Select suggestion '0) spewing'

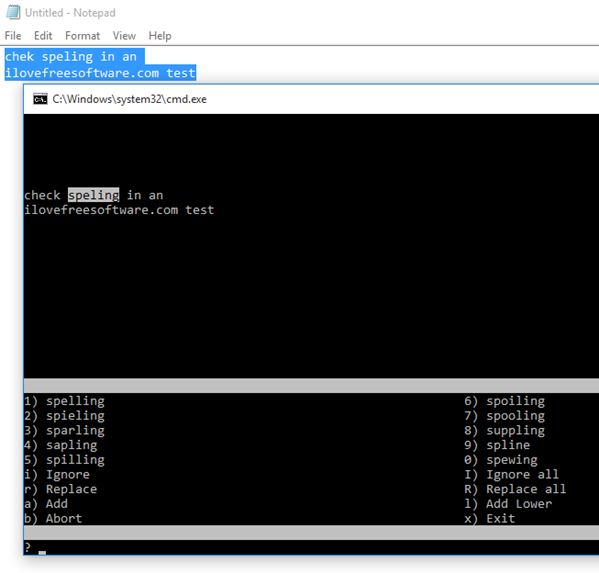[501, 460]
